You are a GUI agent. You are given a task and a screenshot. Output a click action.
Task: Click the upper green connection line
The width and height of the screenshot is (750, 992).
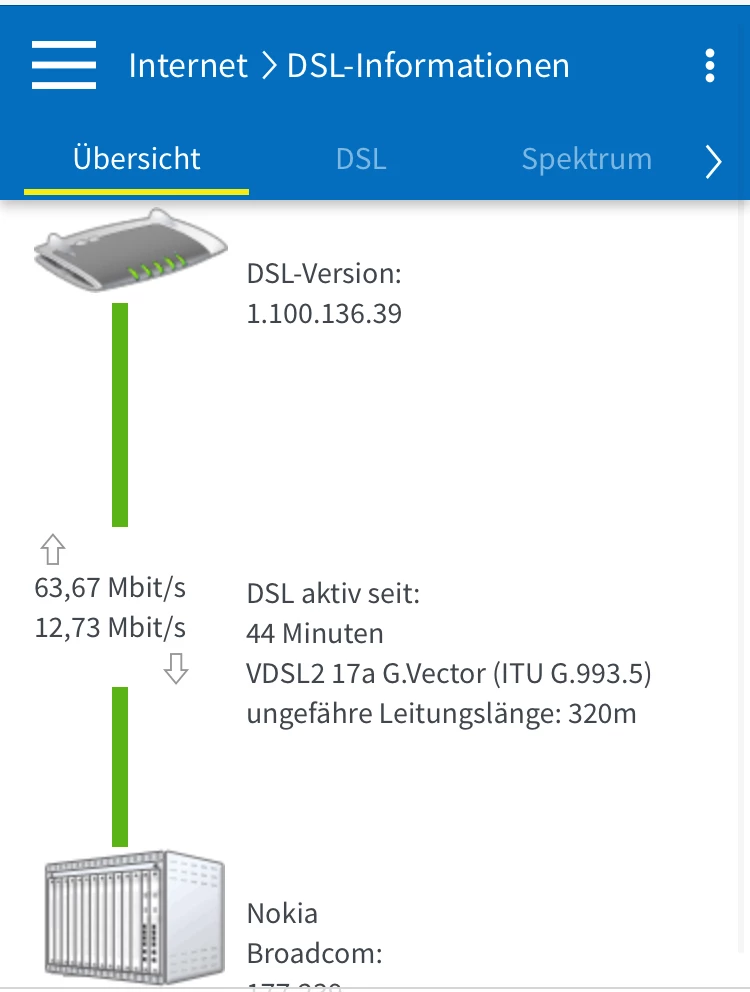(x=120, y=414)
